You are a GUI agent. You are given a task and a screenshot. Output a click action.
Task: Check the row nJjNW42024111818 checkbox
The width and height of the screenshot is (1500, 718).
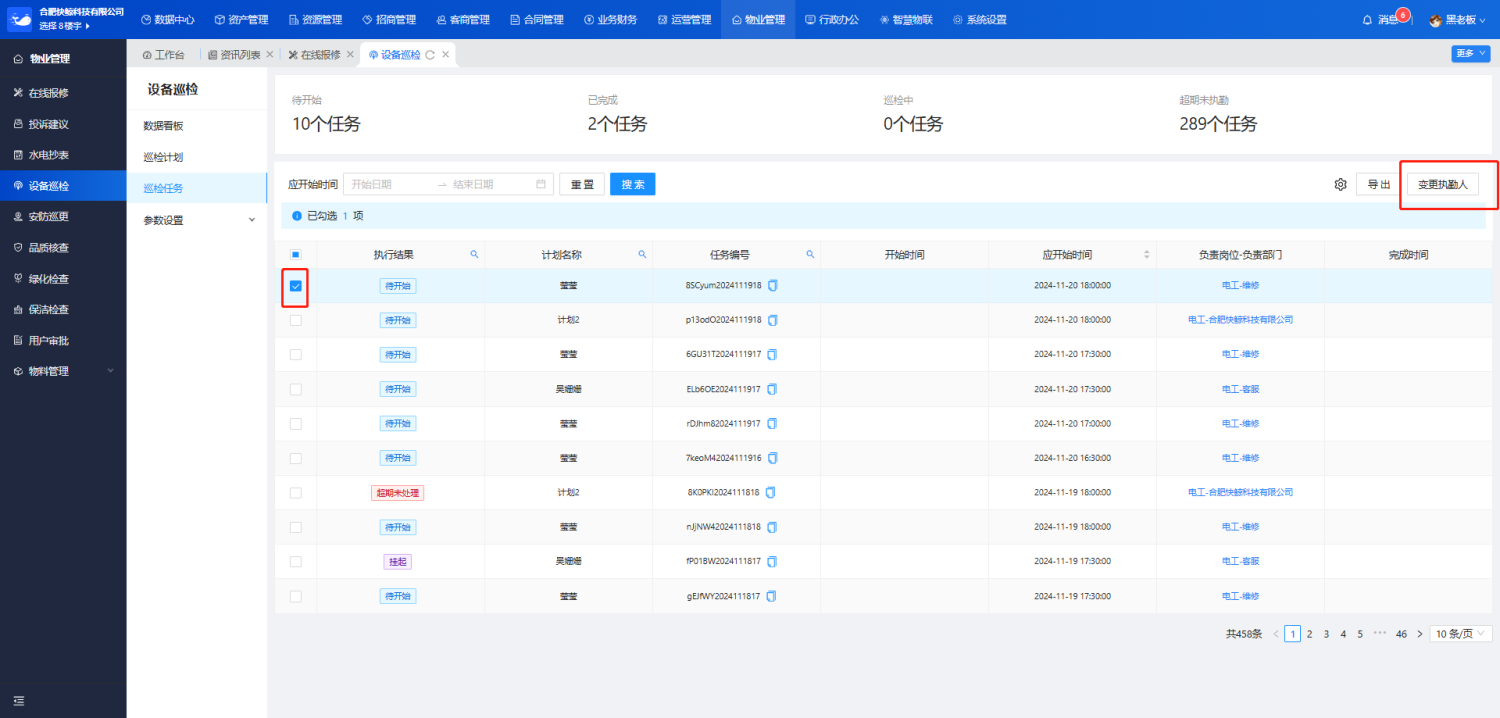click(x=295, y=527)
